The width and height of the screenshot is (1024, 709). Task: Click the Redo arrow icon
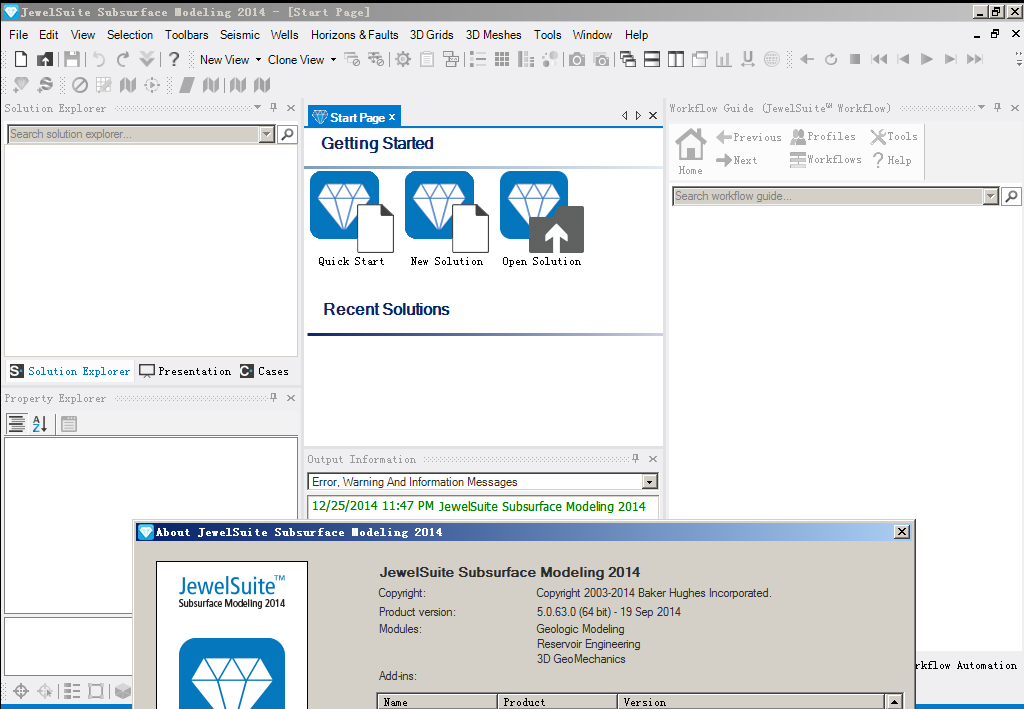[x=122, y=59]
